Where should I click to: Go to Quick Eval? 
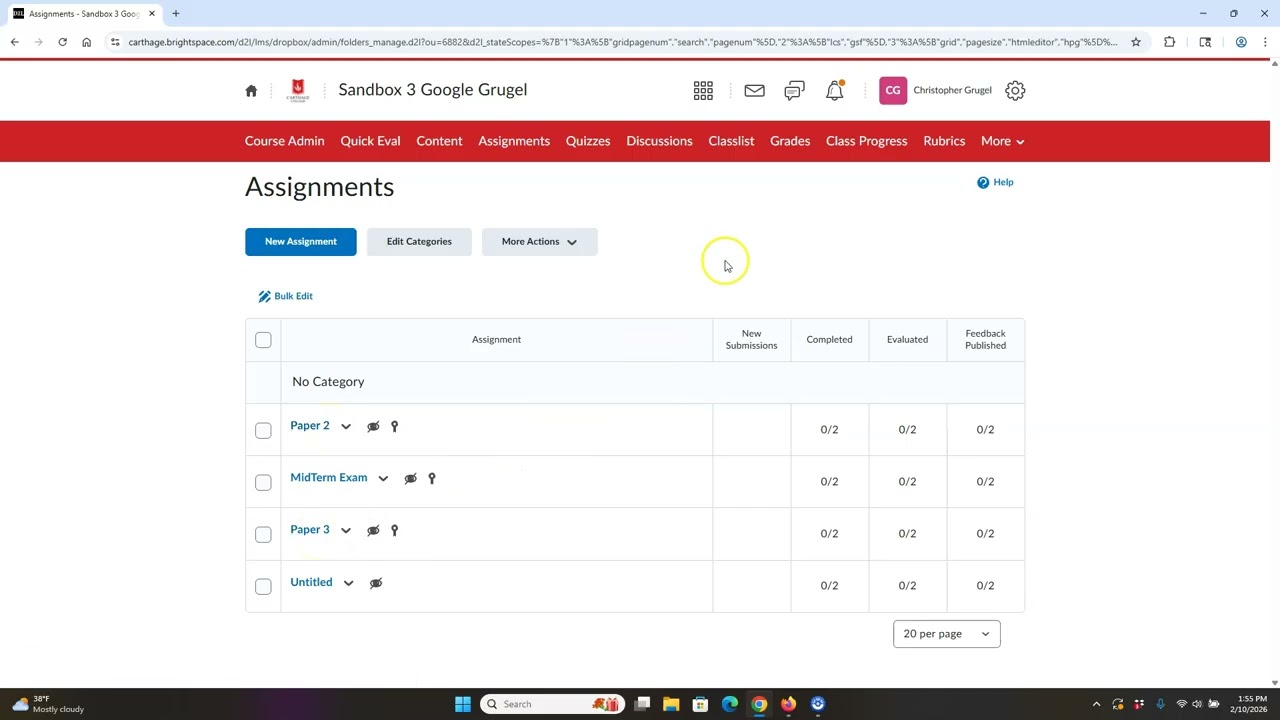pos(370,141)
